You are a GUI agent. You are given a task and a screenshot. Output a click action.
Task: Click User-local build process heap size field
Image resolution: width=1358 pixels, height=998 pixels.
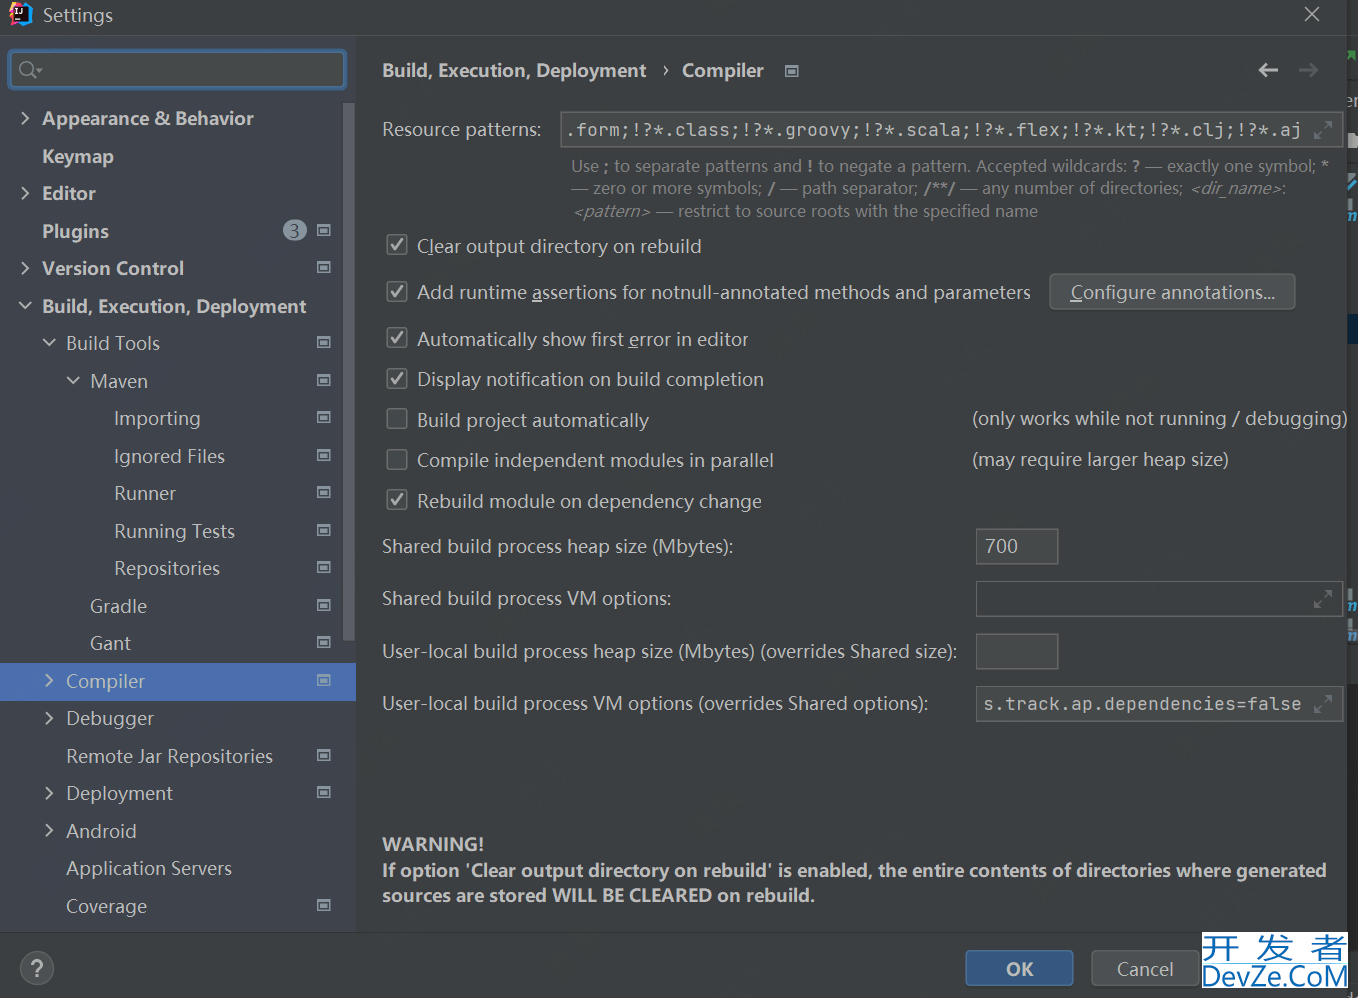tap(1017, 651)
